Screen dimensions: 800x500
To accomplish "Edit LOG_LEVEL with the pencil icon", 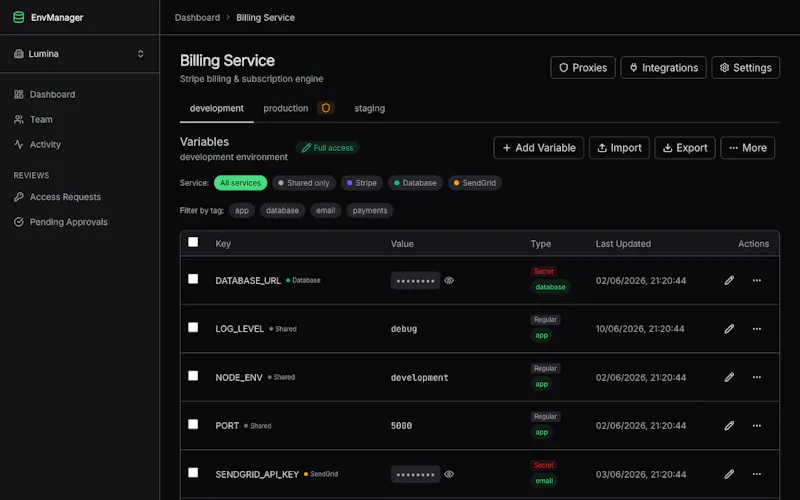I will [x=729, y=329].
